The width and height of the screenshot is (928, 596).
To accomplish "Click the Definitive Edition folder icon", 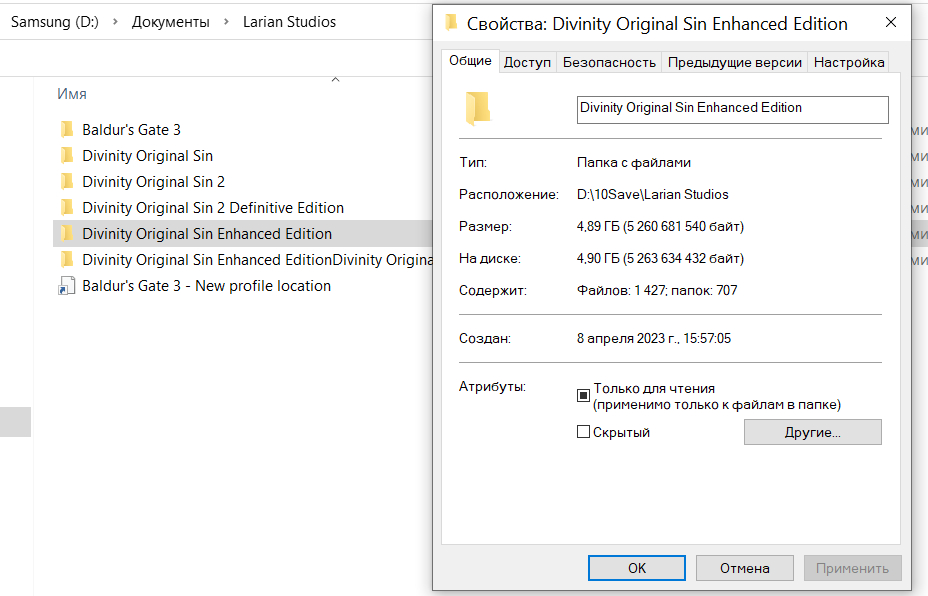I will click(x=67, y=207).
